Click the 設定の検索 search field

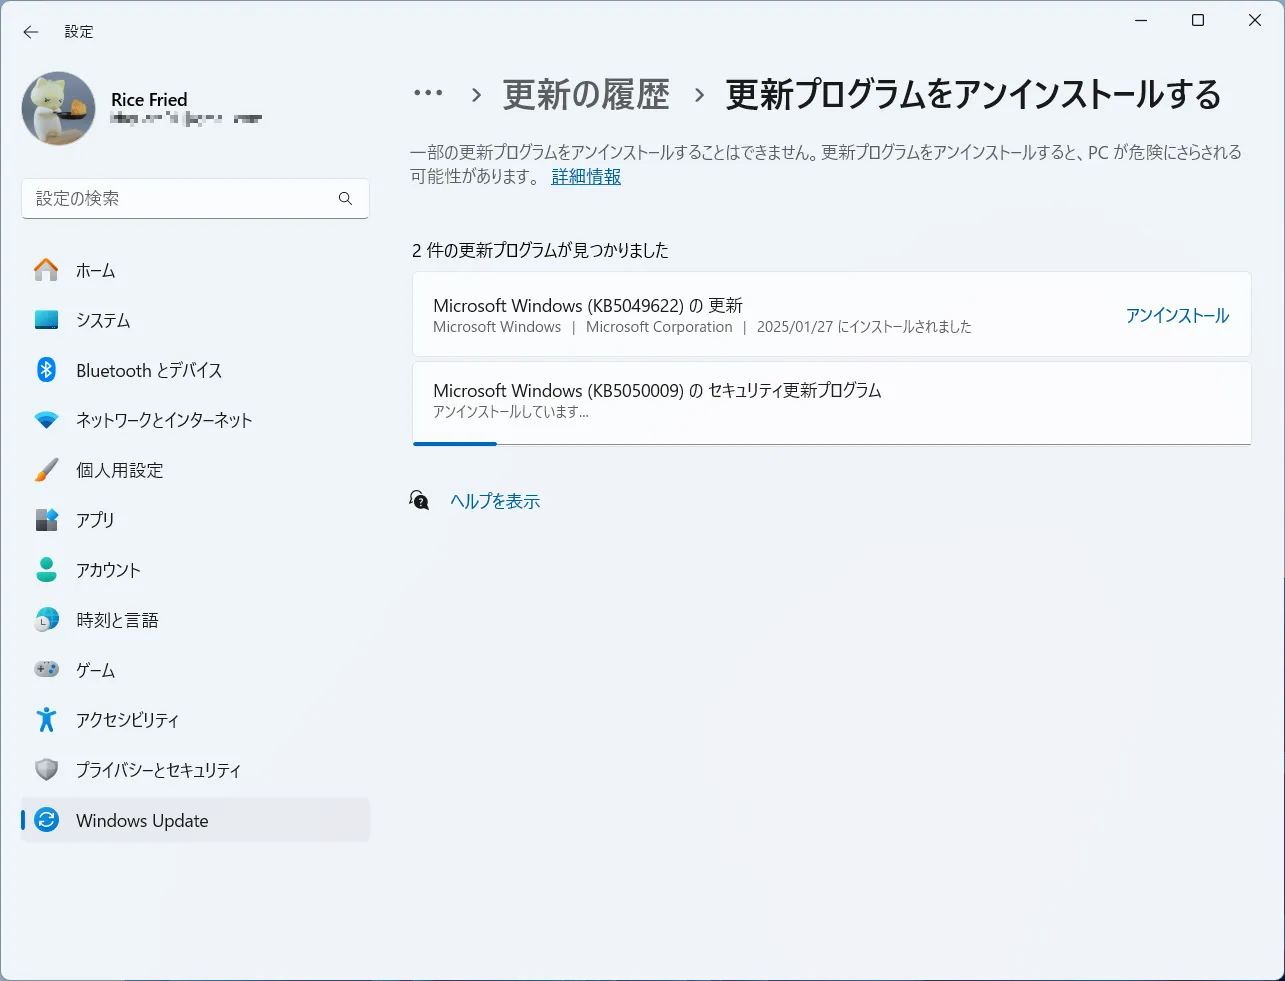(x=195, y=198)
